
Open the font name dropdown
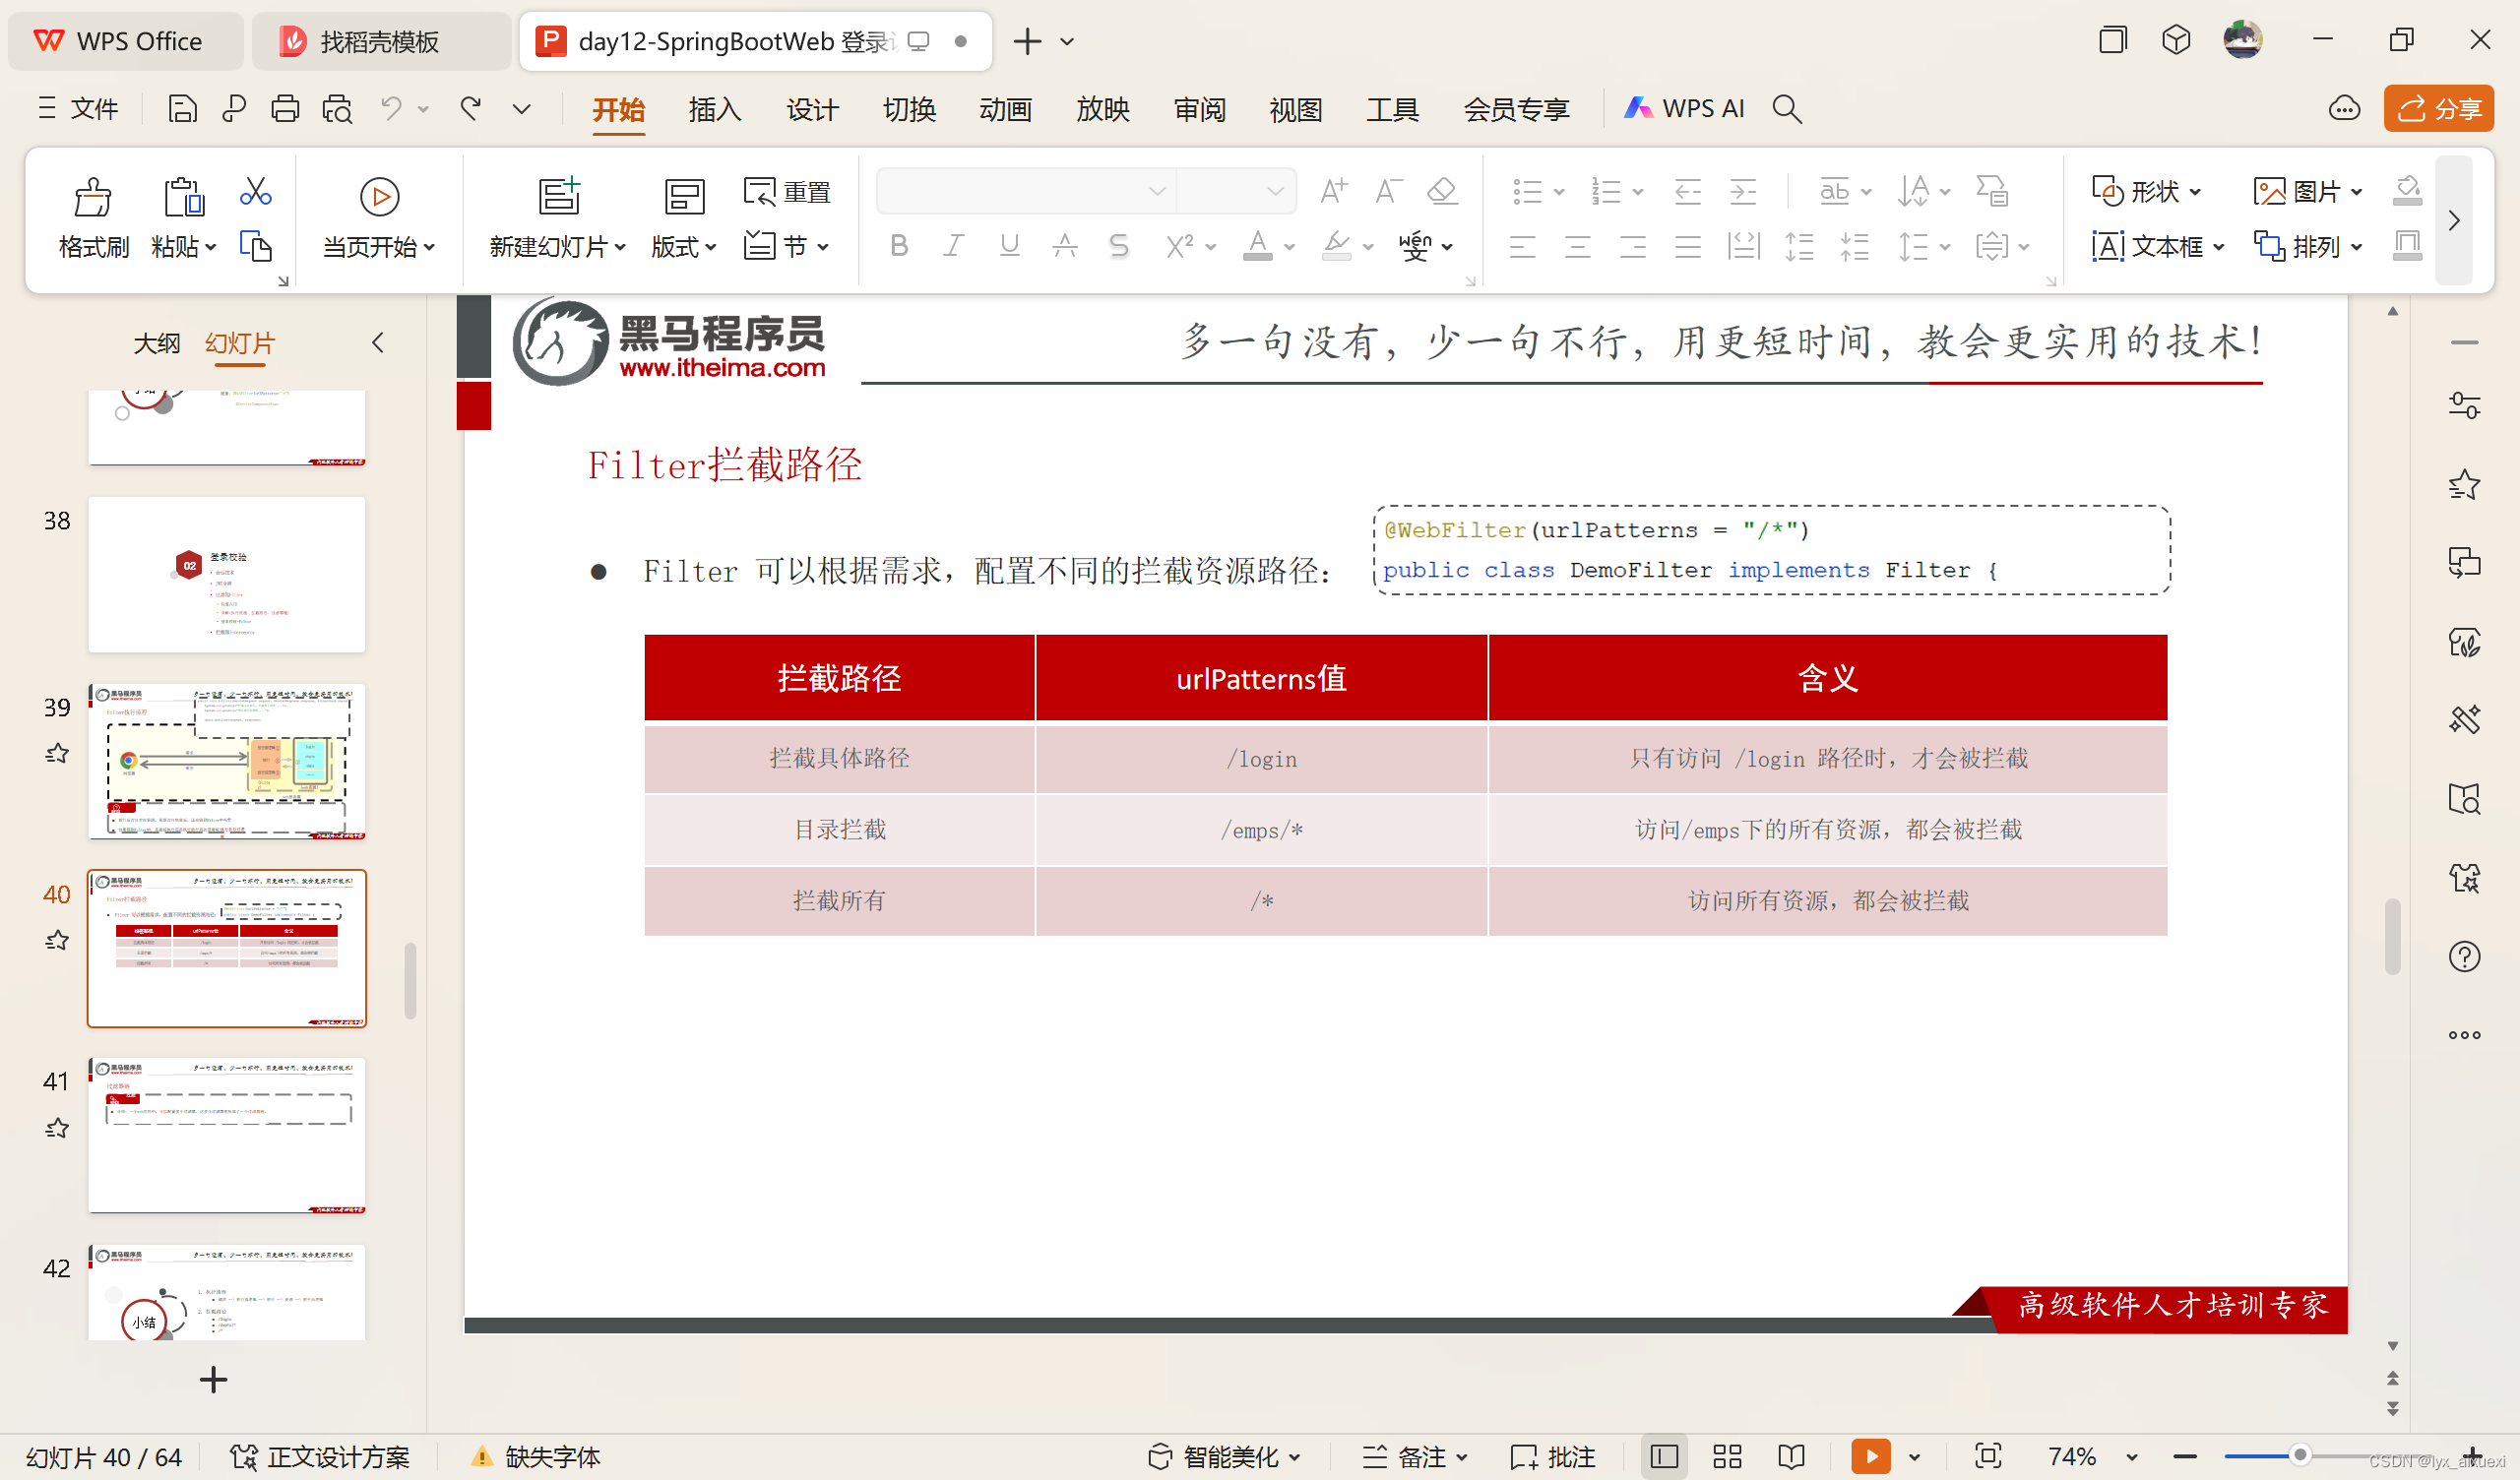click(1156, 191)
